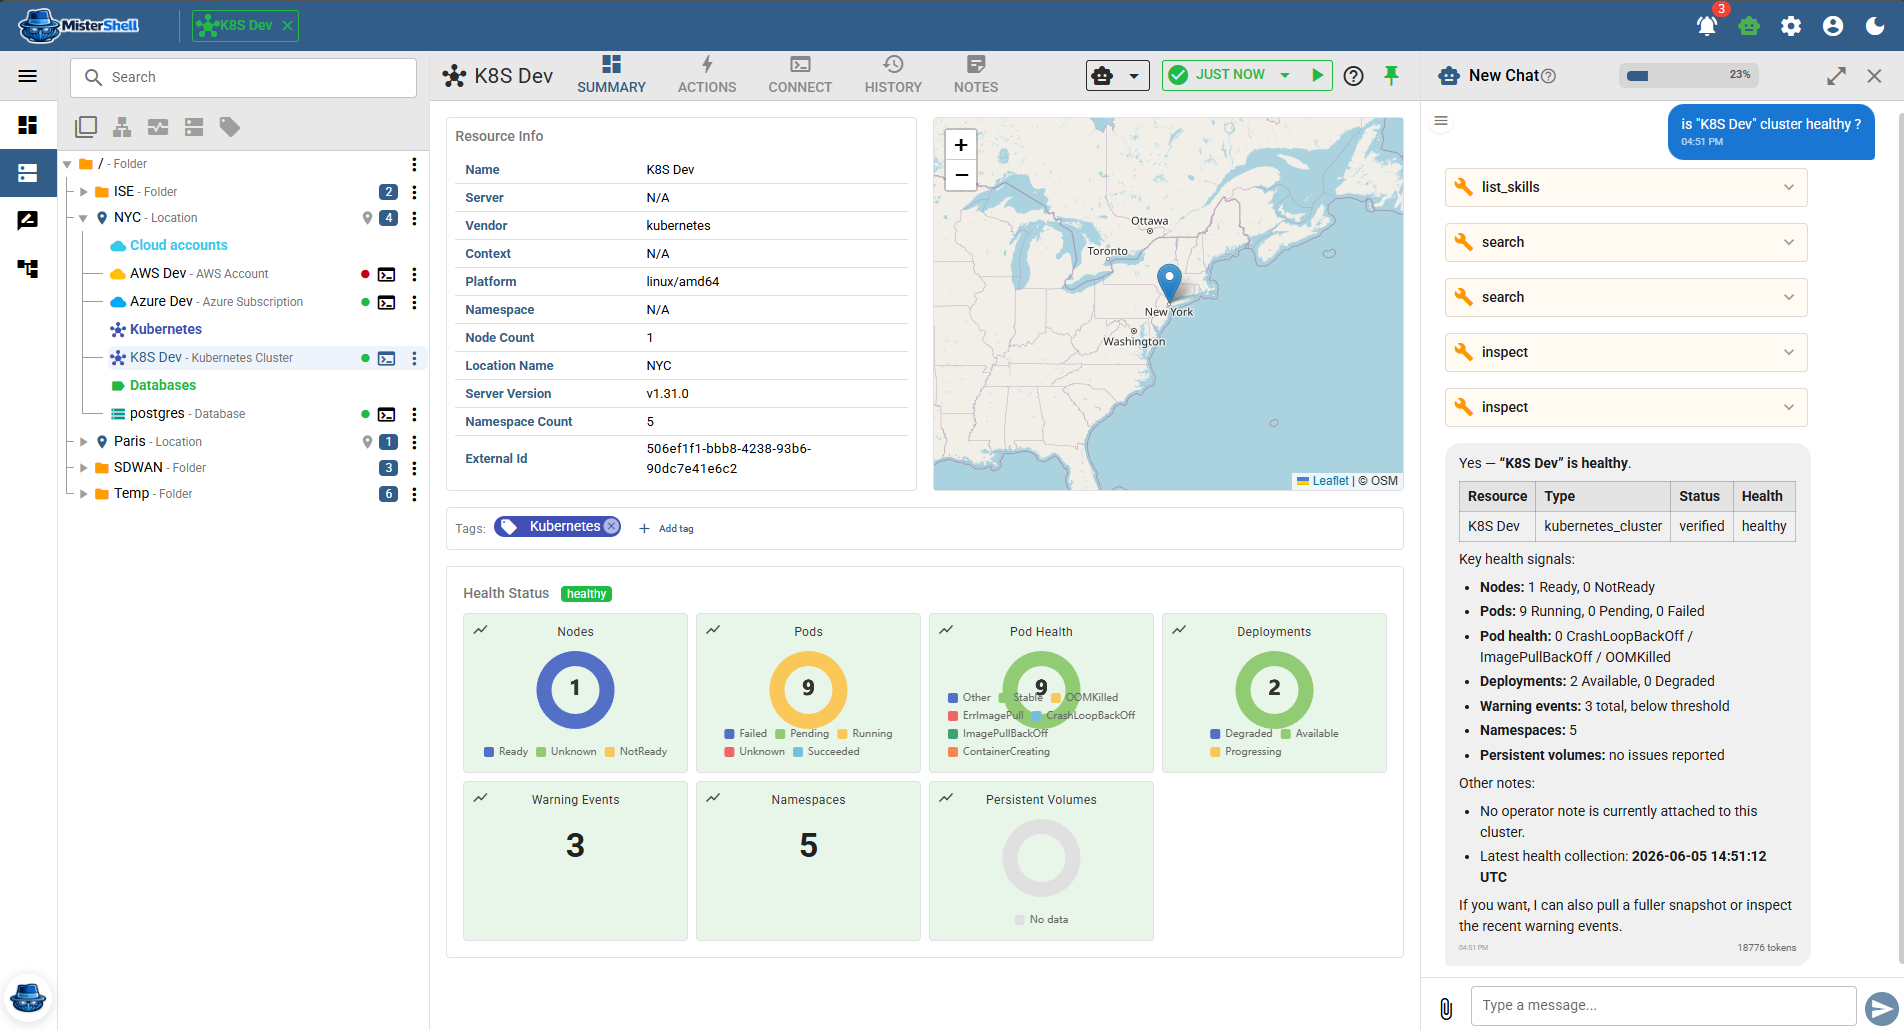Image resolution: width=1904 pixels, height=1030 pixels.
Task: Collapse the root folder node
Action: pos(67,164)
